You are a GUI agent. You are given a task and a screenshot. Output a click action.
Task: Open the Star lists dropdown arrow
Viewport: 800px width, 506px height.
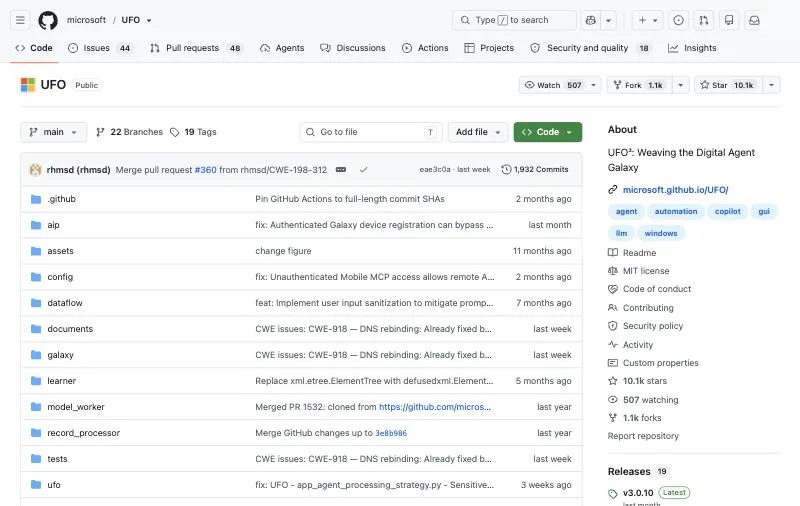[771, 85]
